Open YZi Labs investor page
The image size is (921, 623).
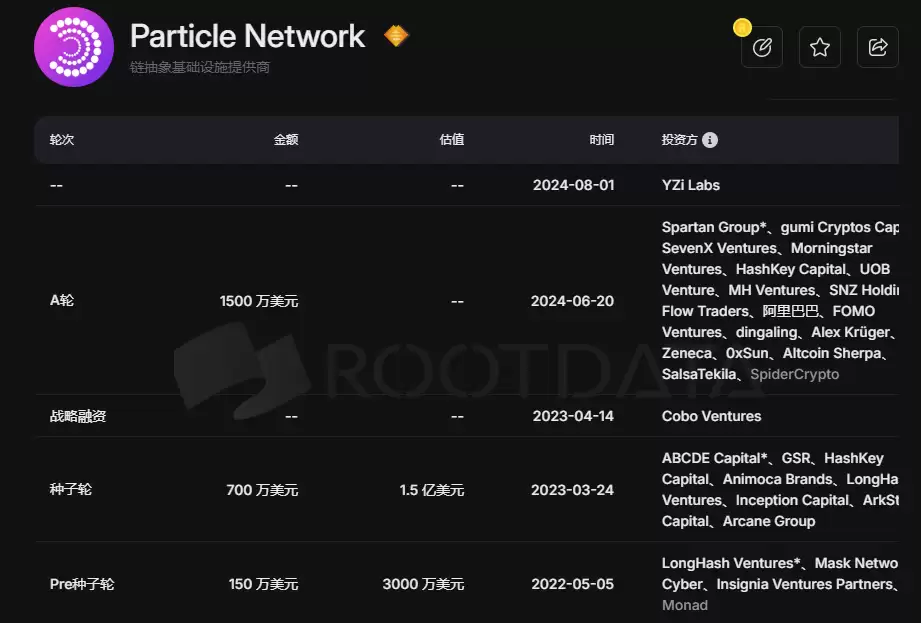pos(691,185)
